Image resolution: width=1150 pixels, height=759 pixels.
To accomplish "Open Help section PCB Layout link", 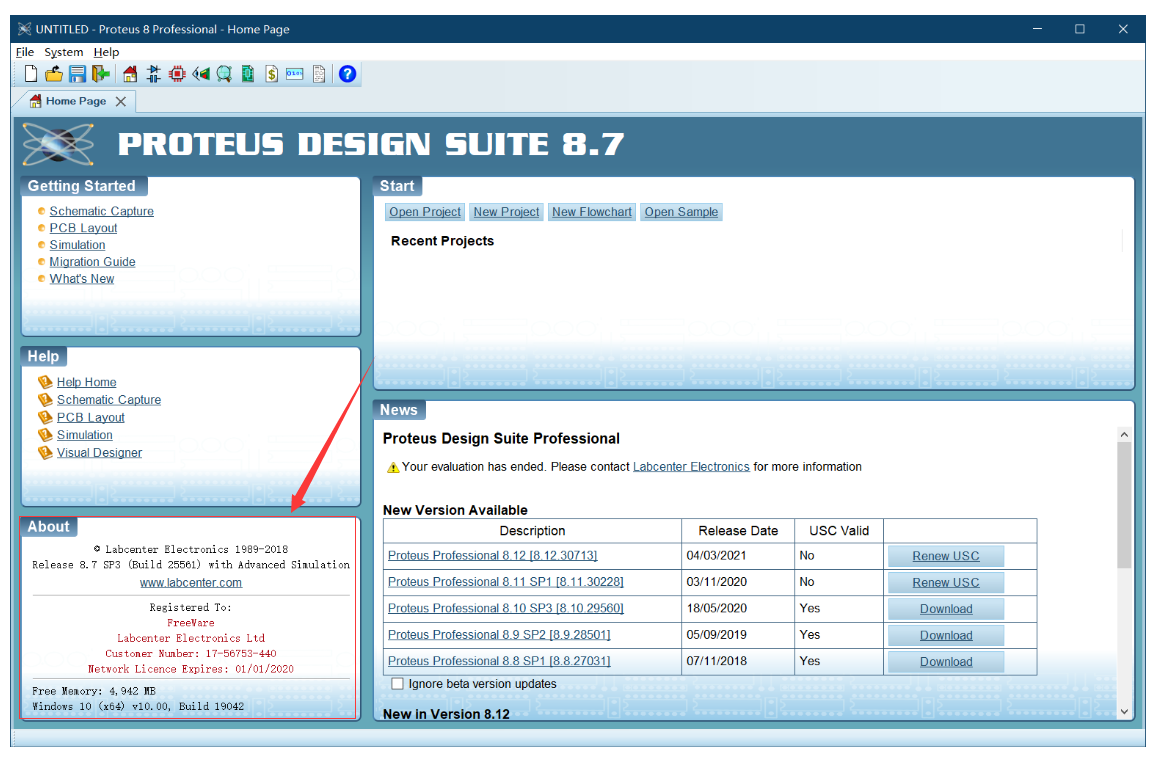I will (x=90, y=417).
